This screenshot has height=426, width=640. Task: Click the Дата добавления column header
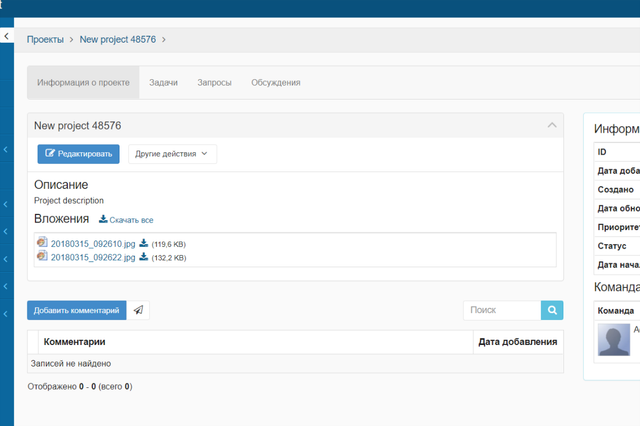518,342
